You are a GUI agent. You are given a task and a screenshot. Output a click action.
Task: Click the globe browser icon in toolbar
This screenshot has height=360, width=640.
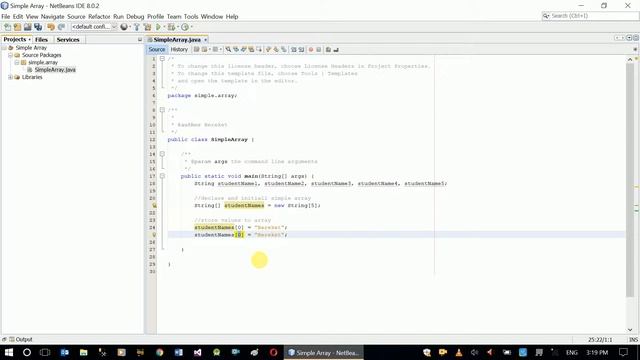click(x=124, y=27)
